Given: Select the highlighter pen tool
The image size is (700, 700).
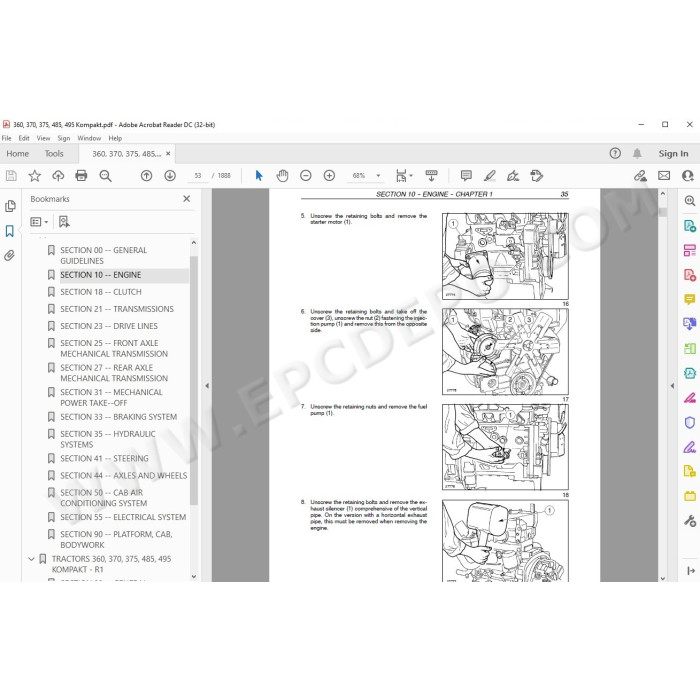Looking at the screenshot, I should click(490, 176).
